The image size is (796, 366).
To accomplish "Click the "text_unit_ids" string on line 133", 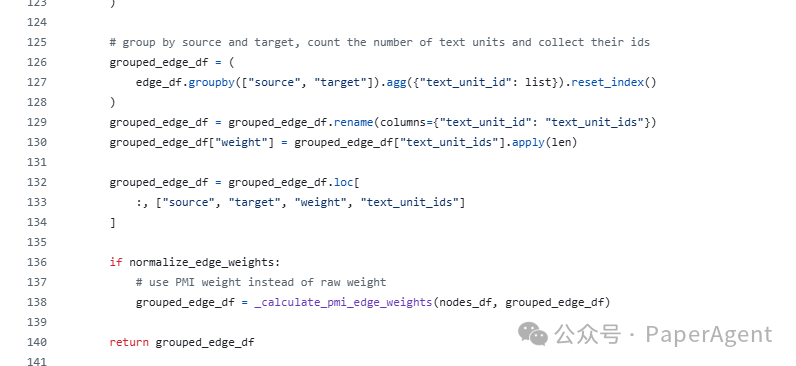I will (410, 203).
